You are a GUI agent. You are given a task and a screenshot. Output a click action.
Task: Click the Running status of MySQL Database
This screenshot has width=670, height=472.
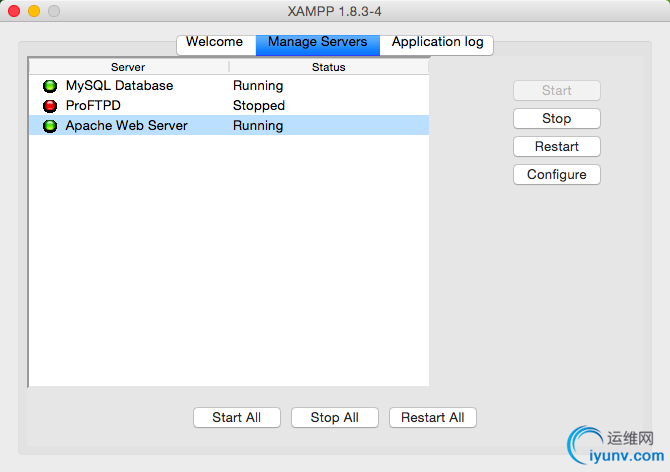pyautogui.click(x=258, y=86)
